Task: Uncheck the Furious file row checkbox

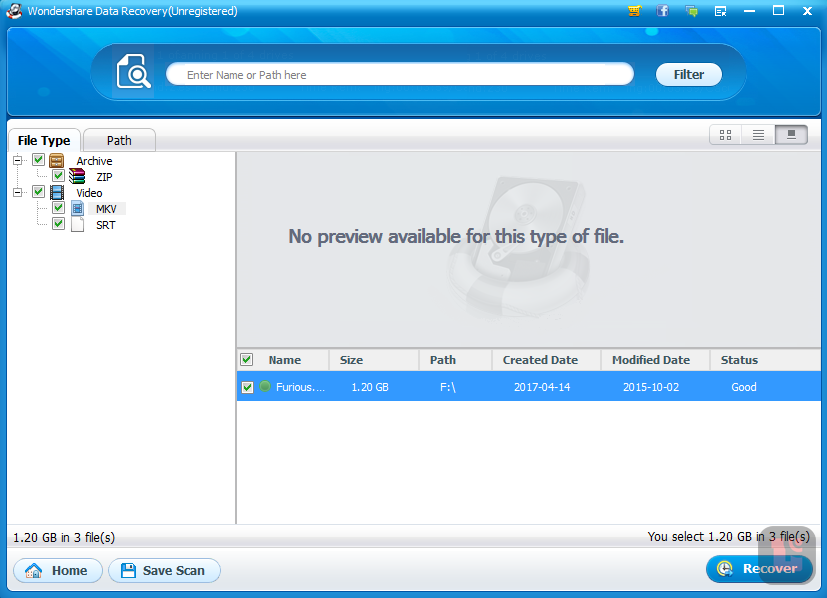Action: 247,388
